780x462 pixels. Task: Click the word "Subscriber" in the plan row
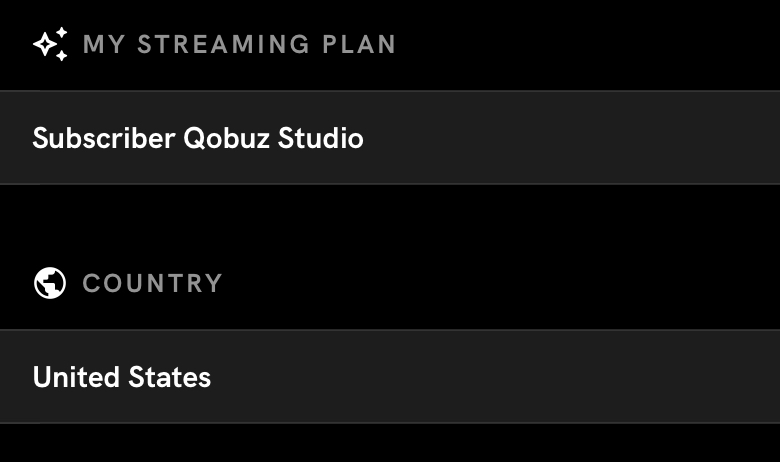103,138
